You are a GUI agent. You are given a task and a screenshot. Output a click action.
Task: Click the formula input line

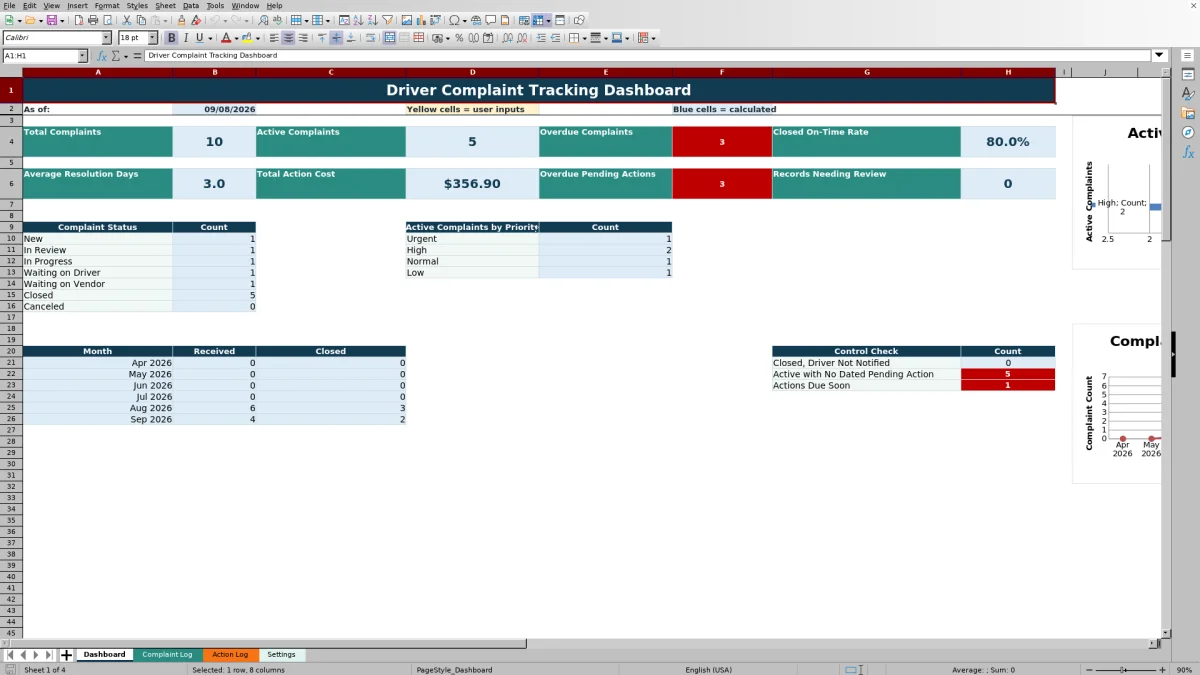[x=647, y=56]
